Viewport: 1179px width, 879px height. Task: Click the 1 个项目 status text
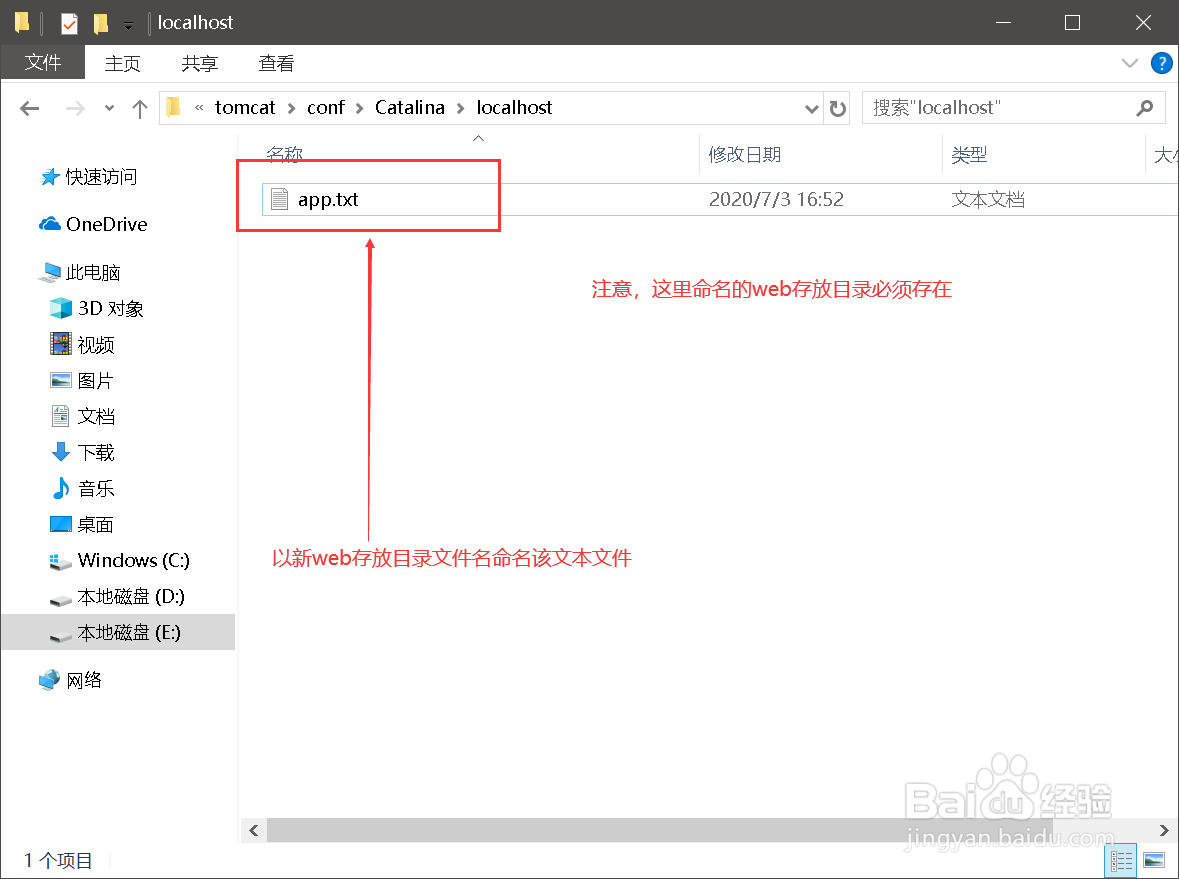(58, 860)
